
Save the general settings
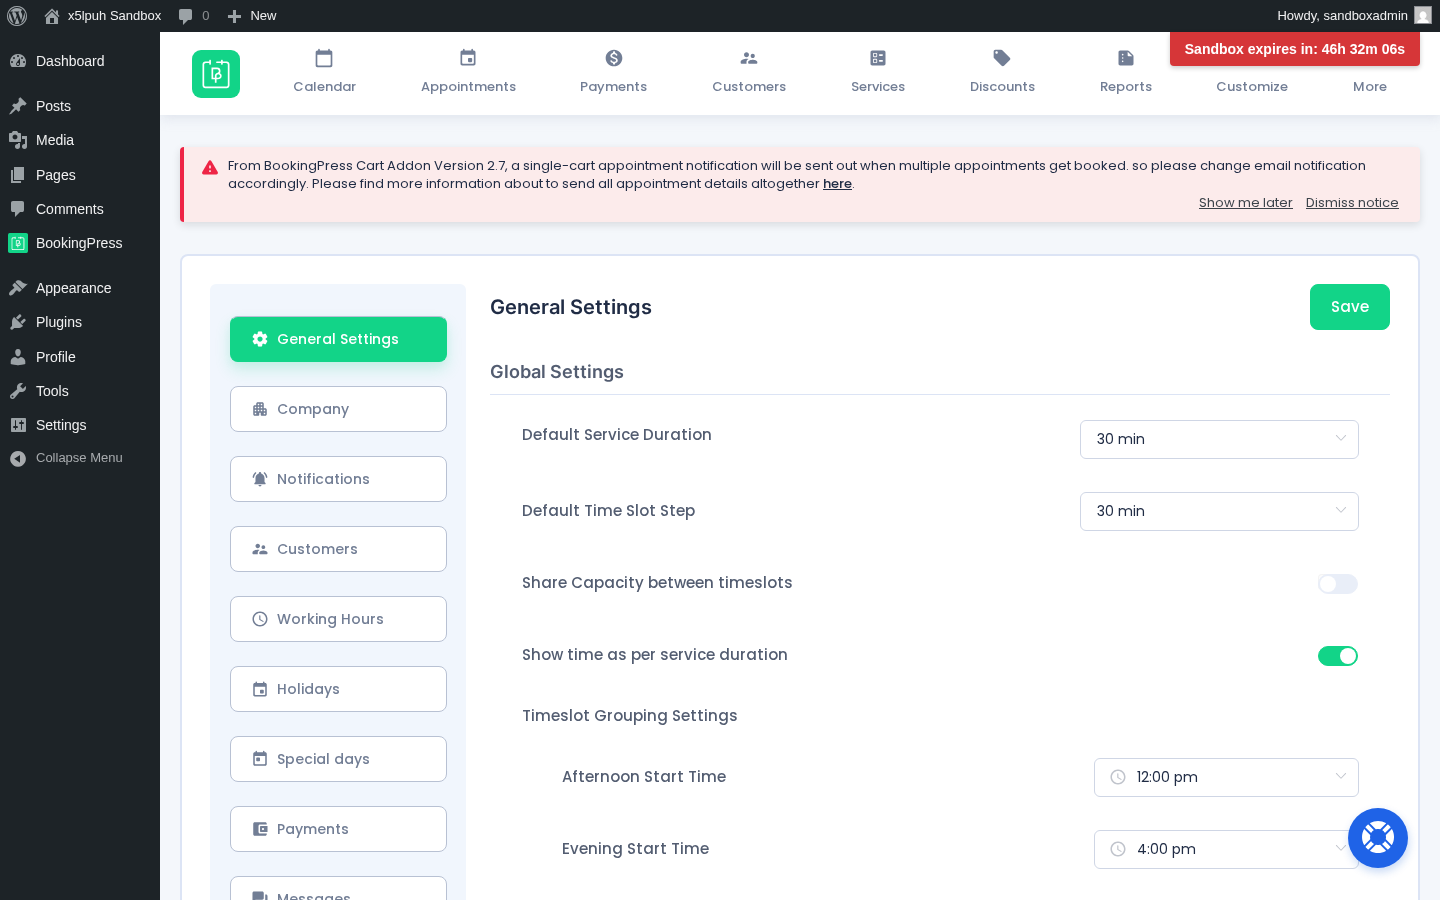[x=1350, y=307]
